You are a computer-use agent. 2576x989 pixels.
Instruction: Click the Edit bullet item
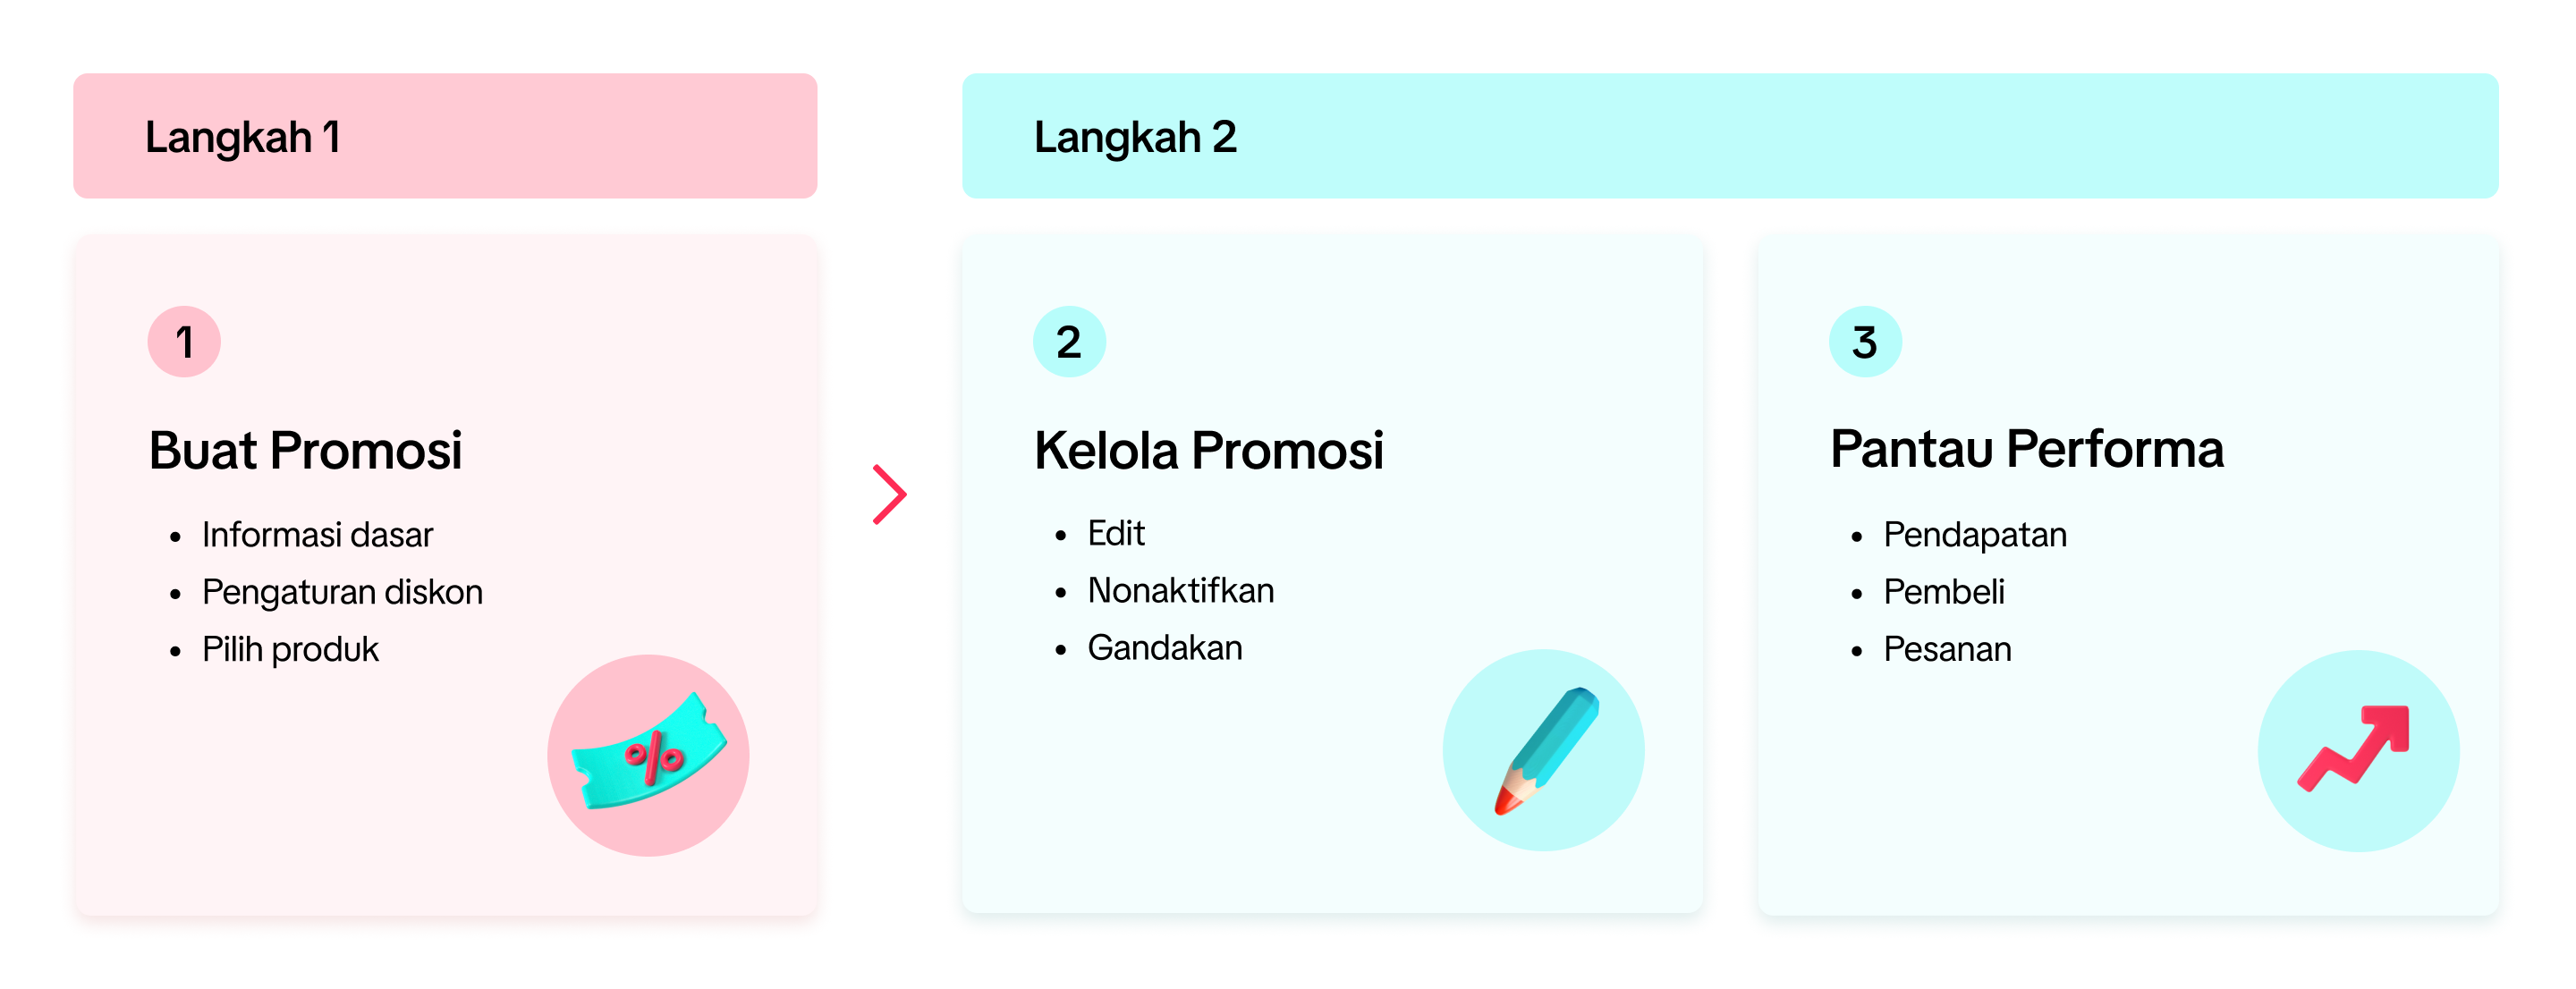1116,533
